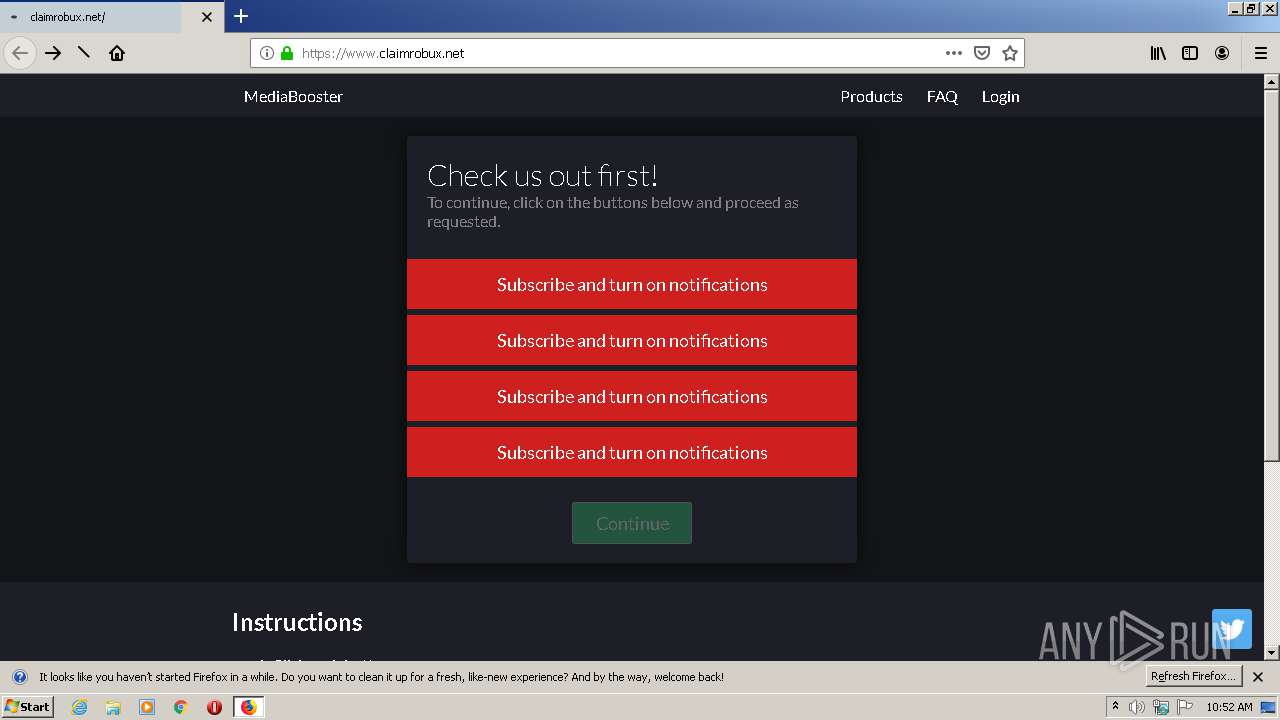
Task: Open the Login menu item
Action: click(x=1000, y=97)
